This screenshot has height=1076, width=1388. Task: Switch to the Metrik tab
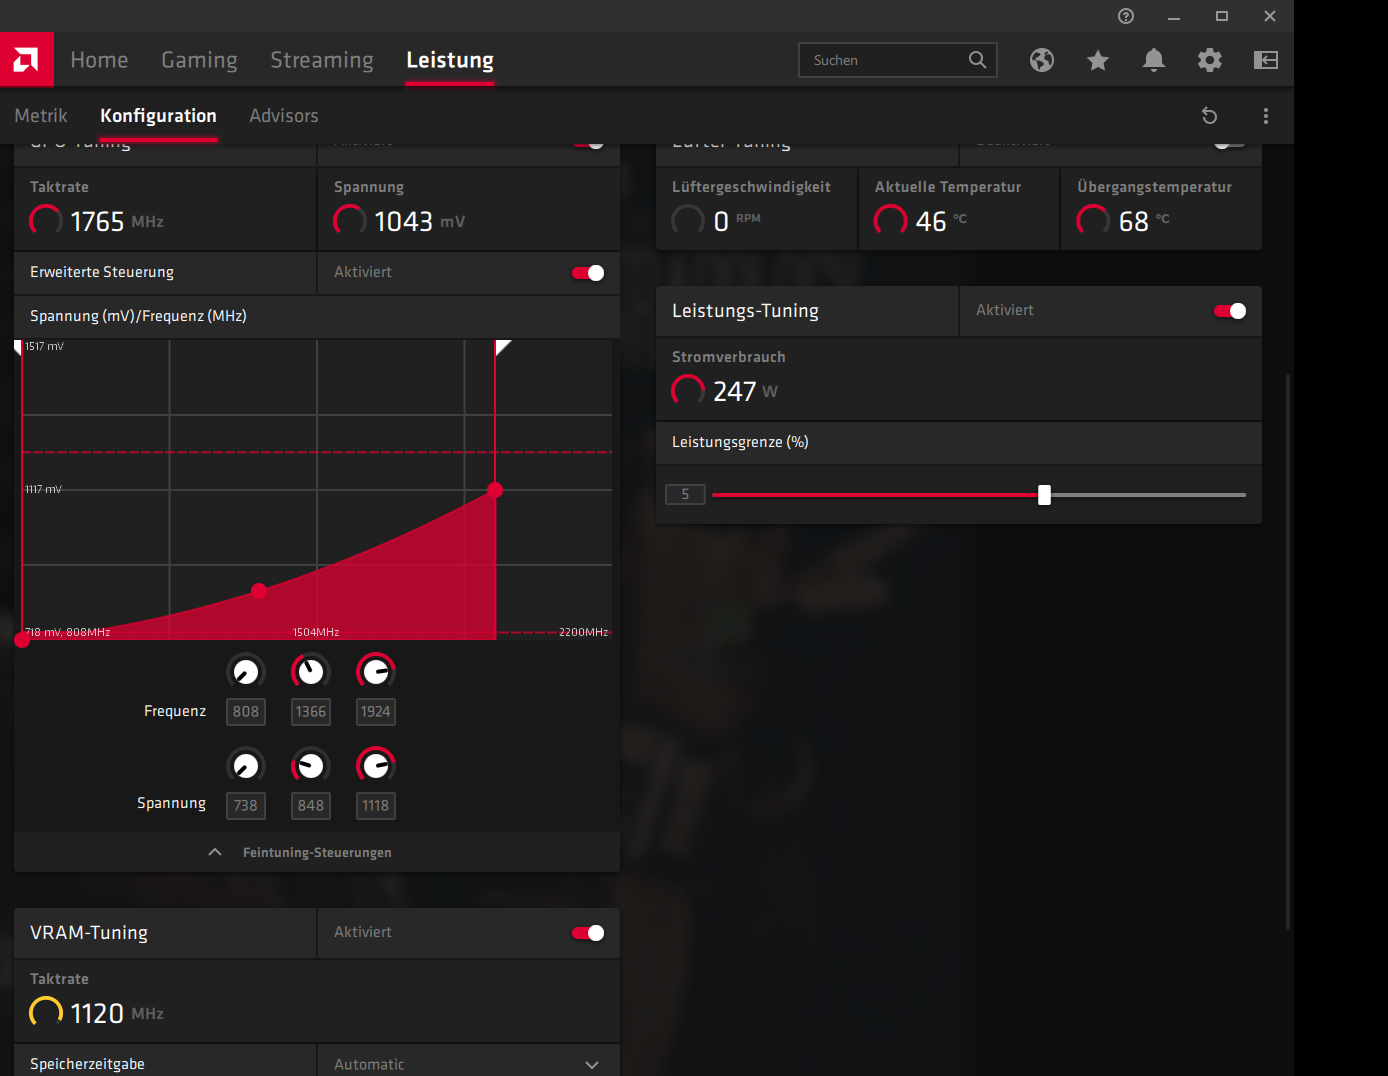click(40, 116)
